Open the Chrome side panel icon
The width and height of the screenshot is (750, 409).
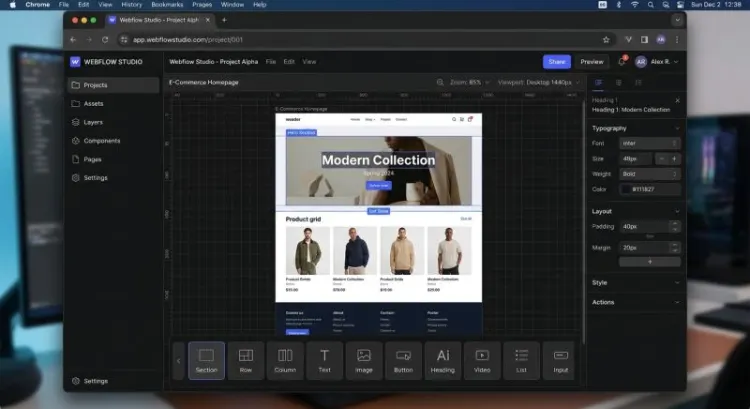(x=644, y=40)
